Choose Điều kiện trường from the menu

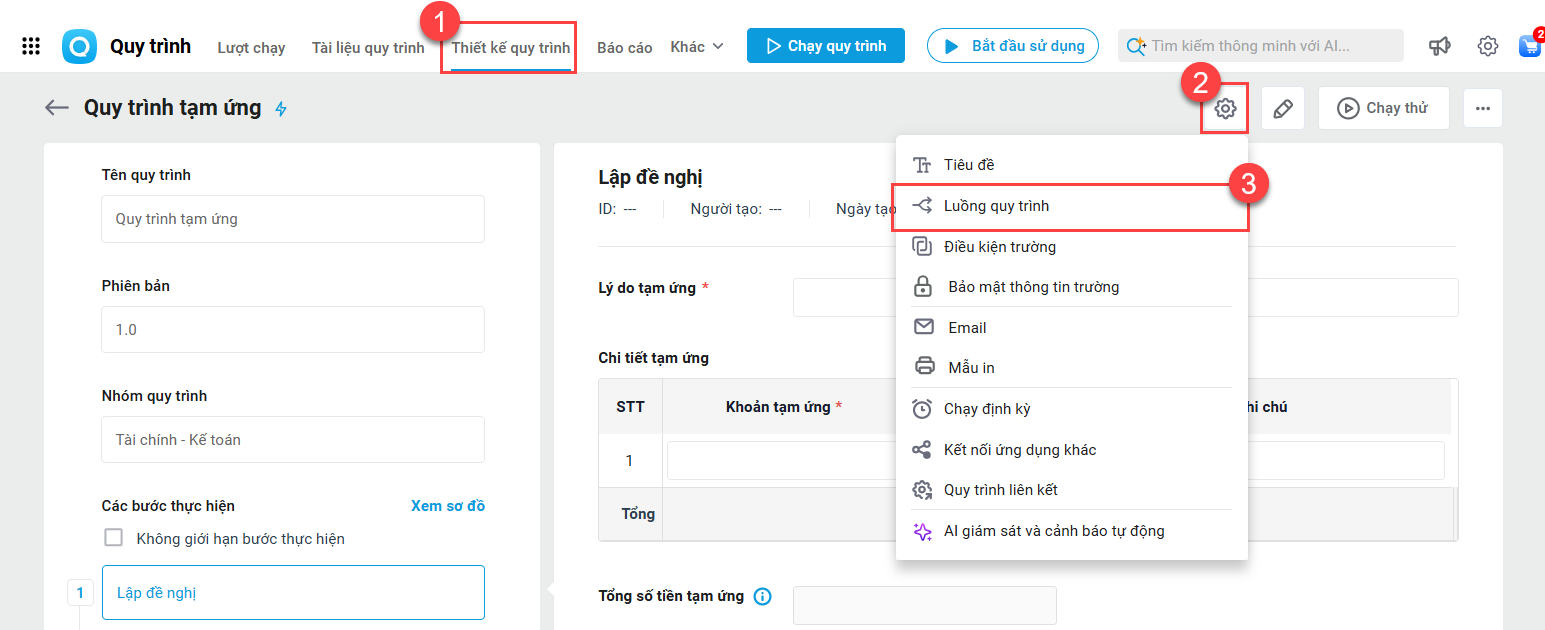pos(999,247)
